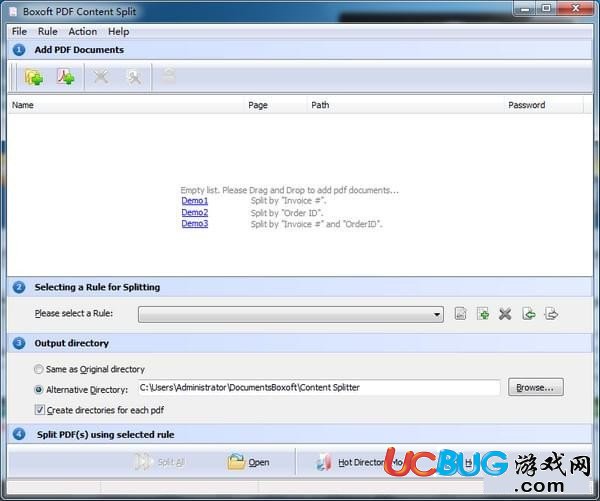600x501 pixels.
Task: Click the Split All button
Action: pos(160,462)
